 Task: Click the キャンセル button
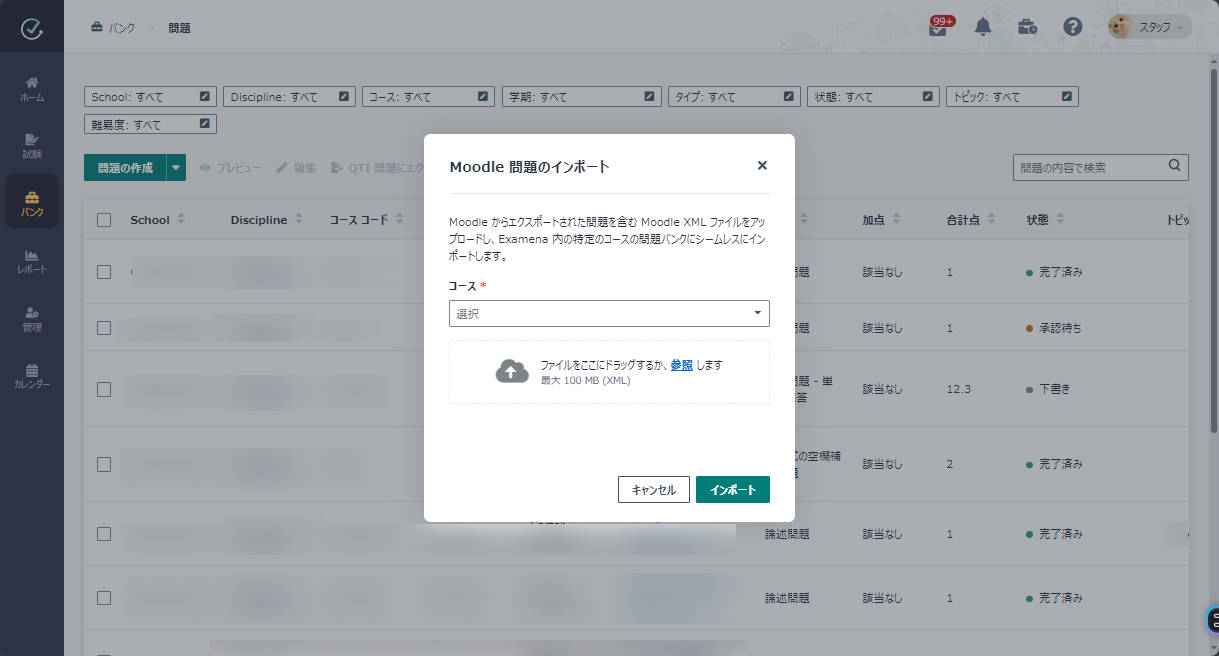[654, 490]
